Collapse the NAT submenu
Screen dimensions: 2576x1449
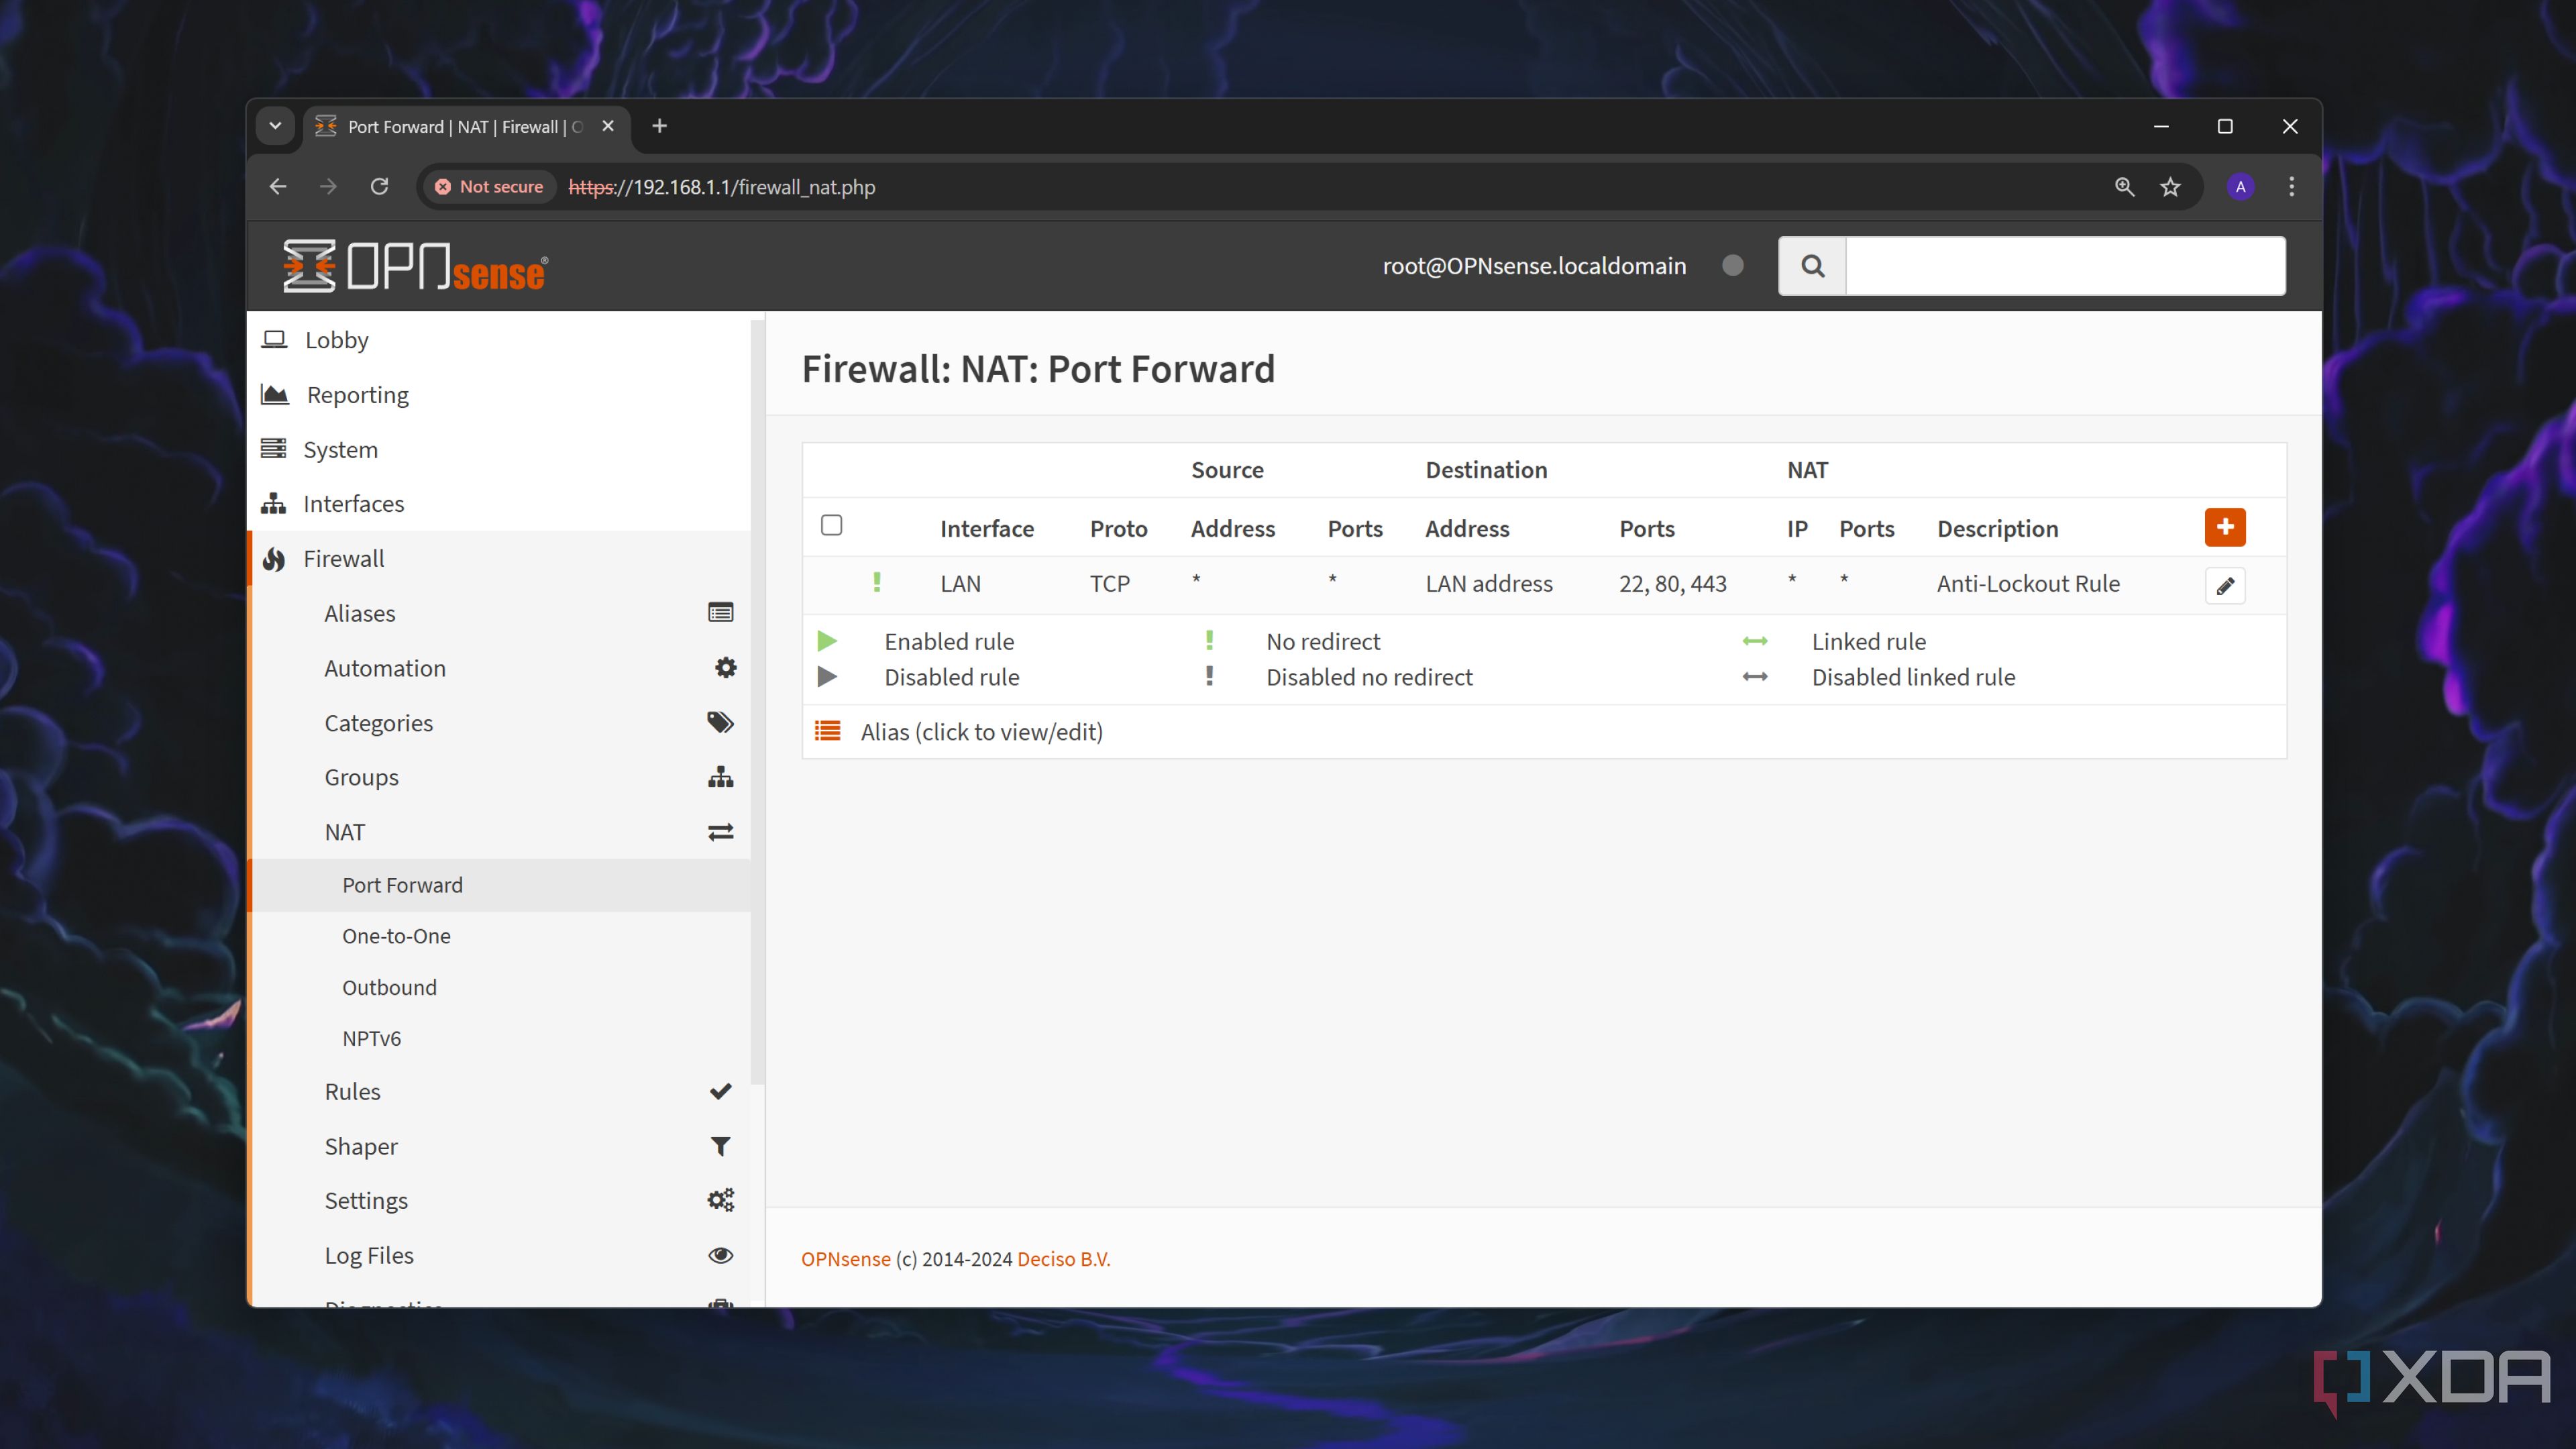[345, 832]
